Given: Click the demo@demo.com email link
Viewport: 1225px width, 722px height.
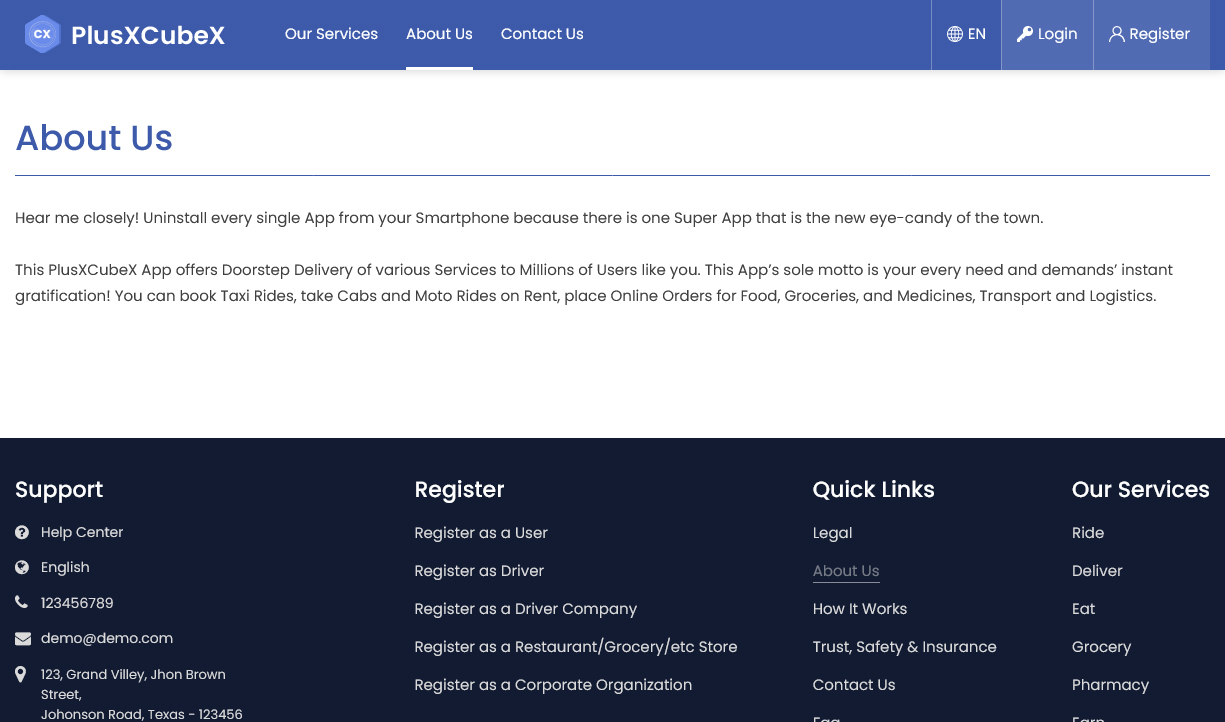Looking at the screenshot, I should tap(107, 638).
